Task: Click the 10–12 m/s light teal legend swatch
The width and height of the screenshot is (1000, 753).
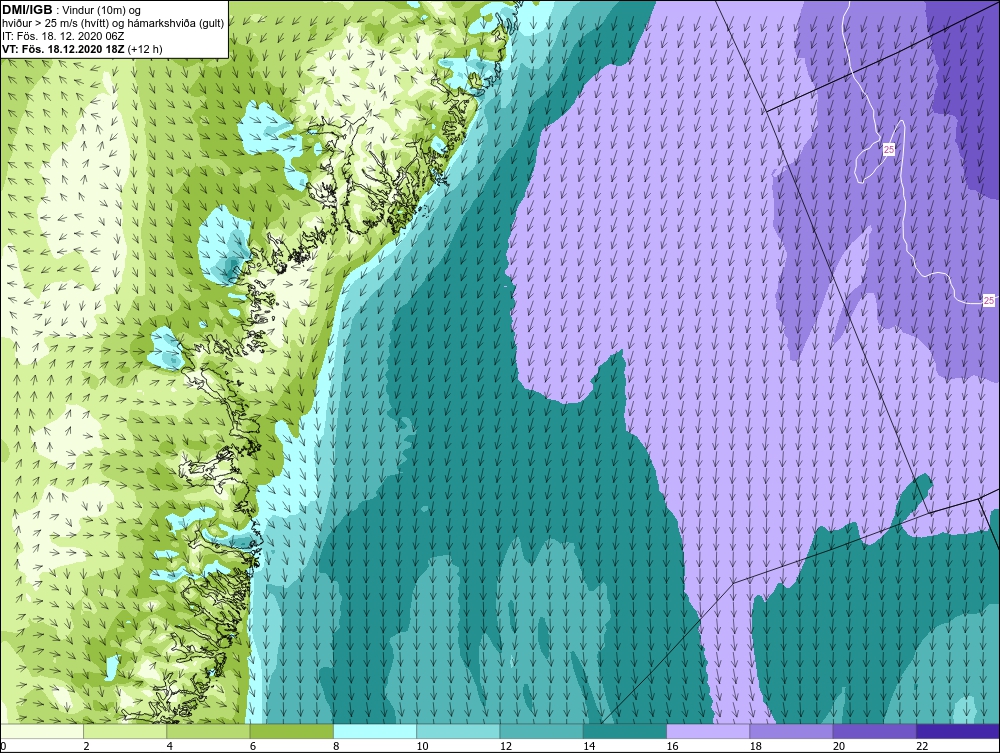Action: click(459, 731)
